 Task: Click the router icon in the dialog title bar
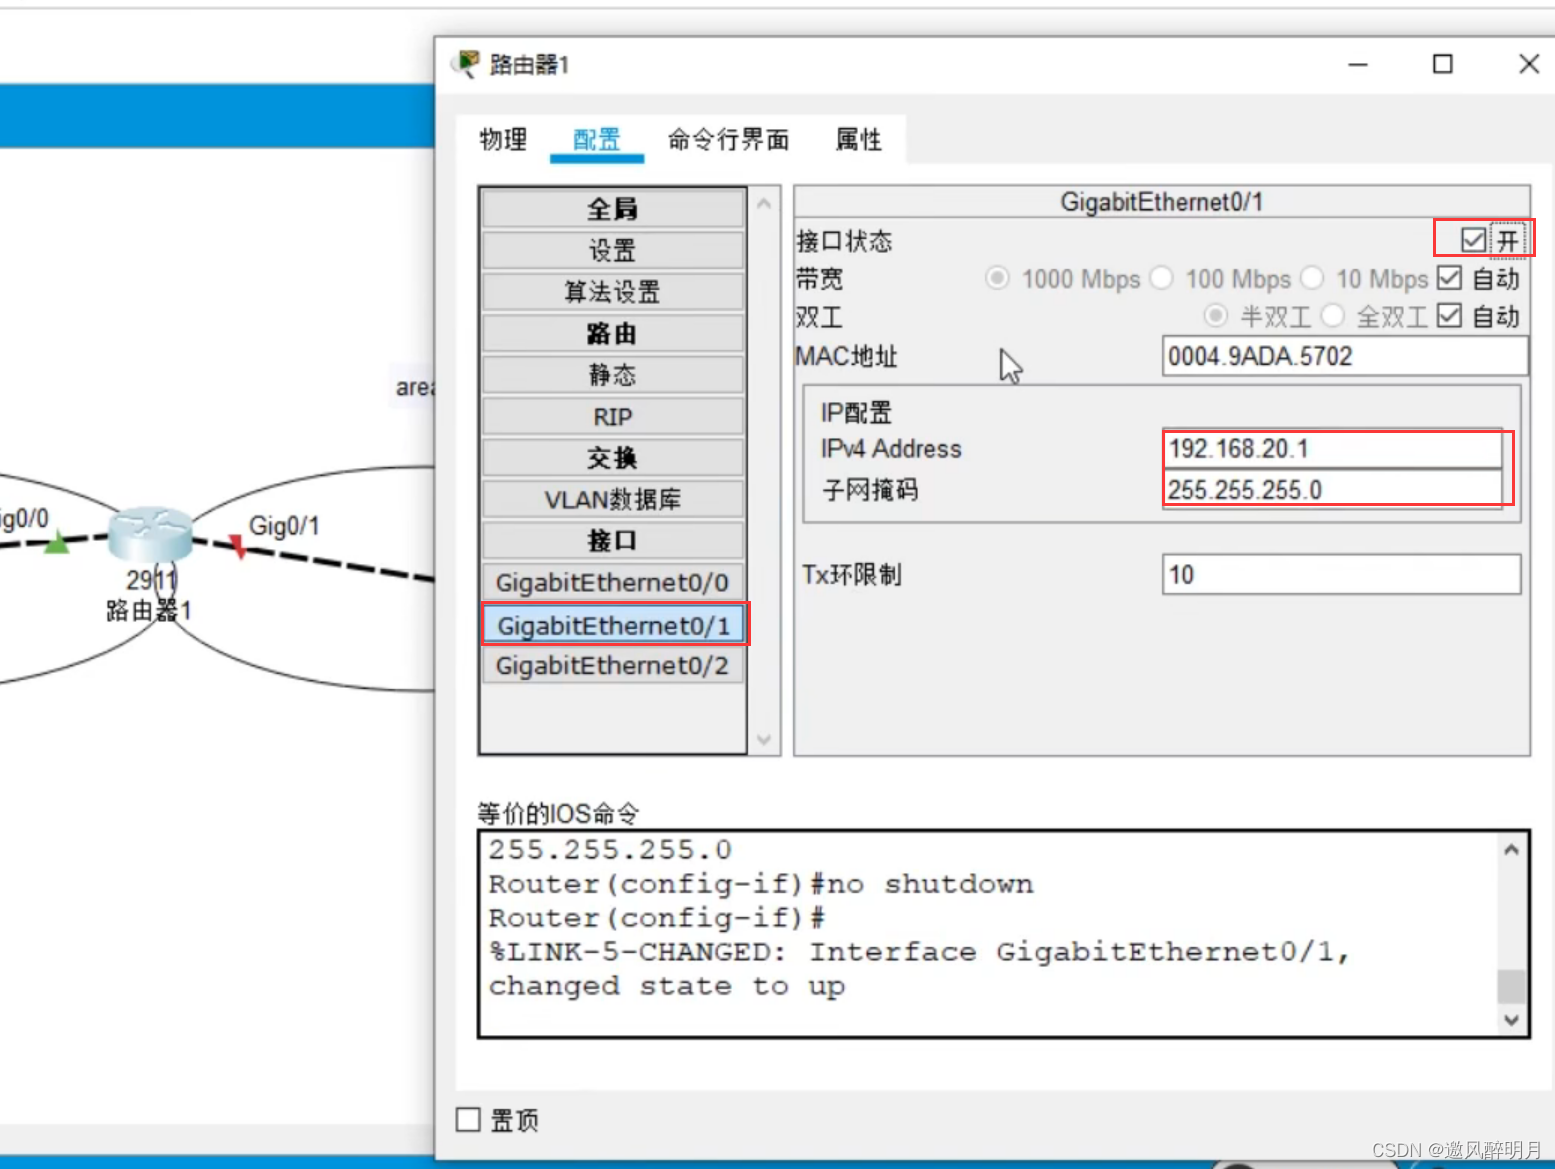point(464,63)
